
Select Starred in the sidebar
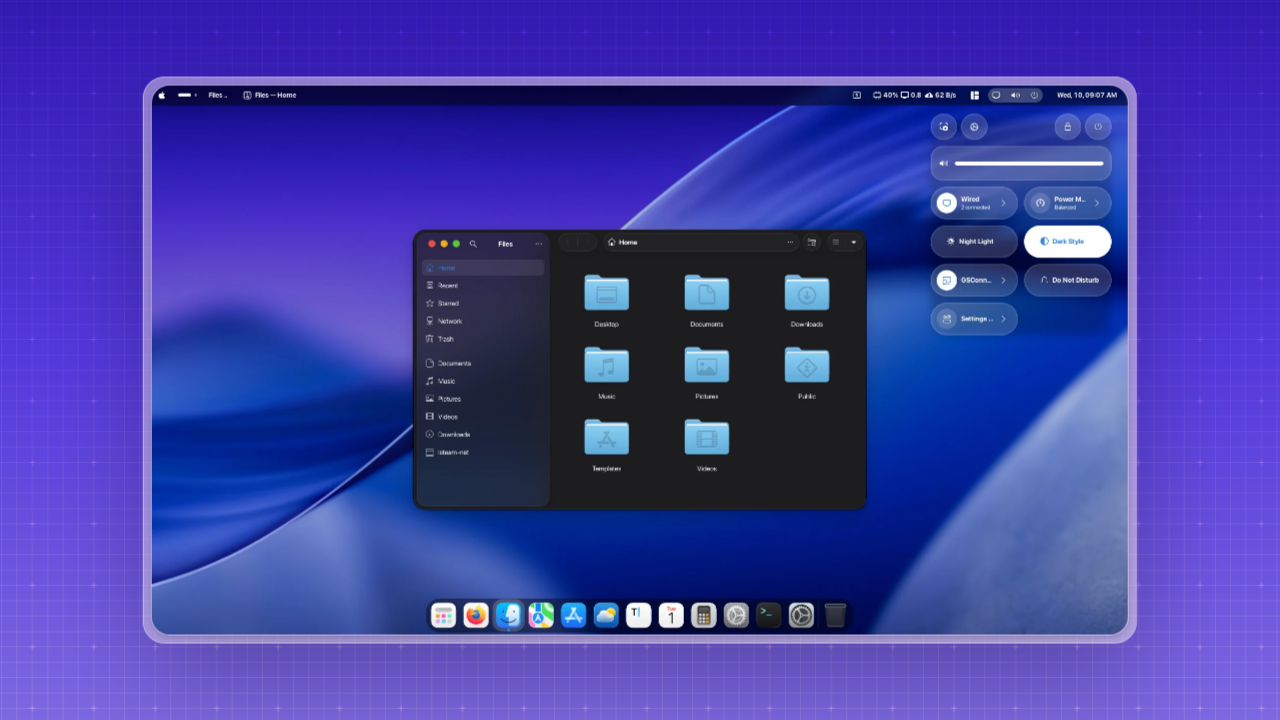pos(483,303)
